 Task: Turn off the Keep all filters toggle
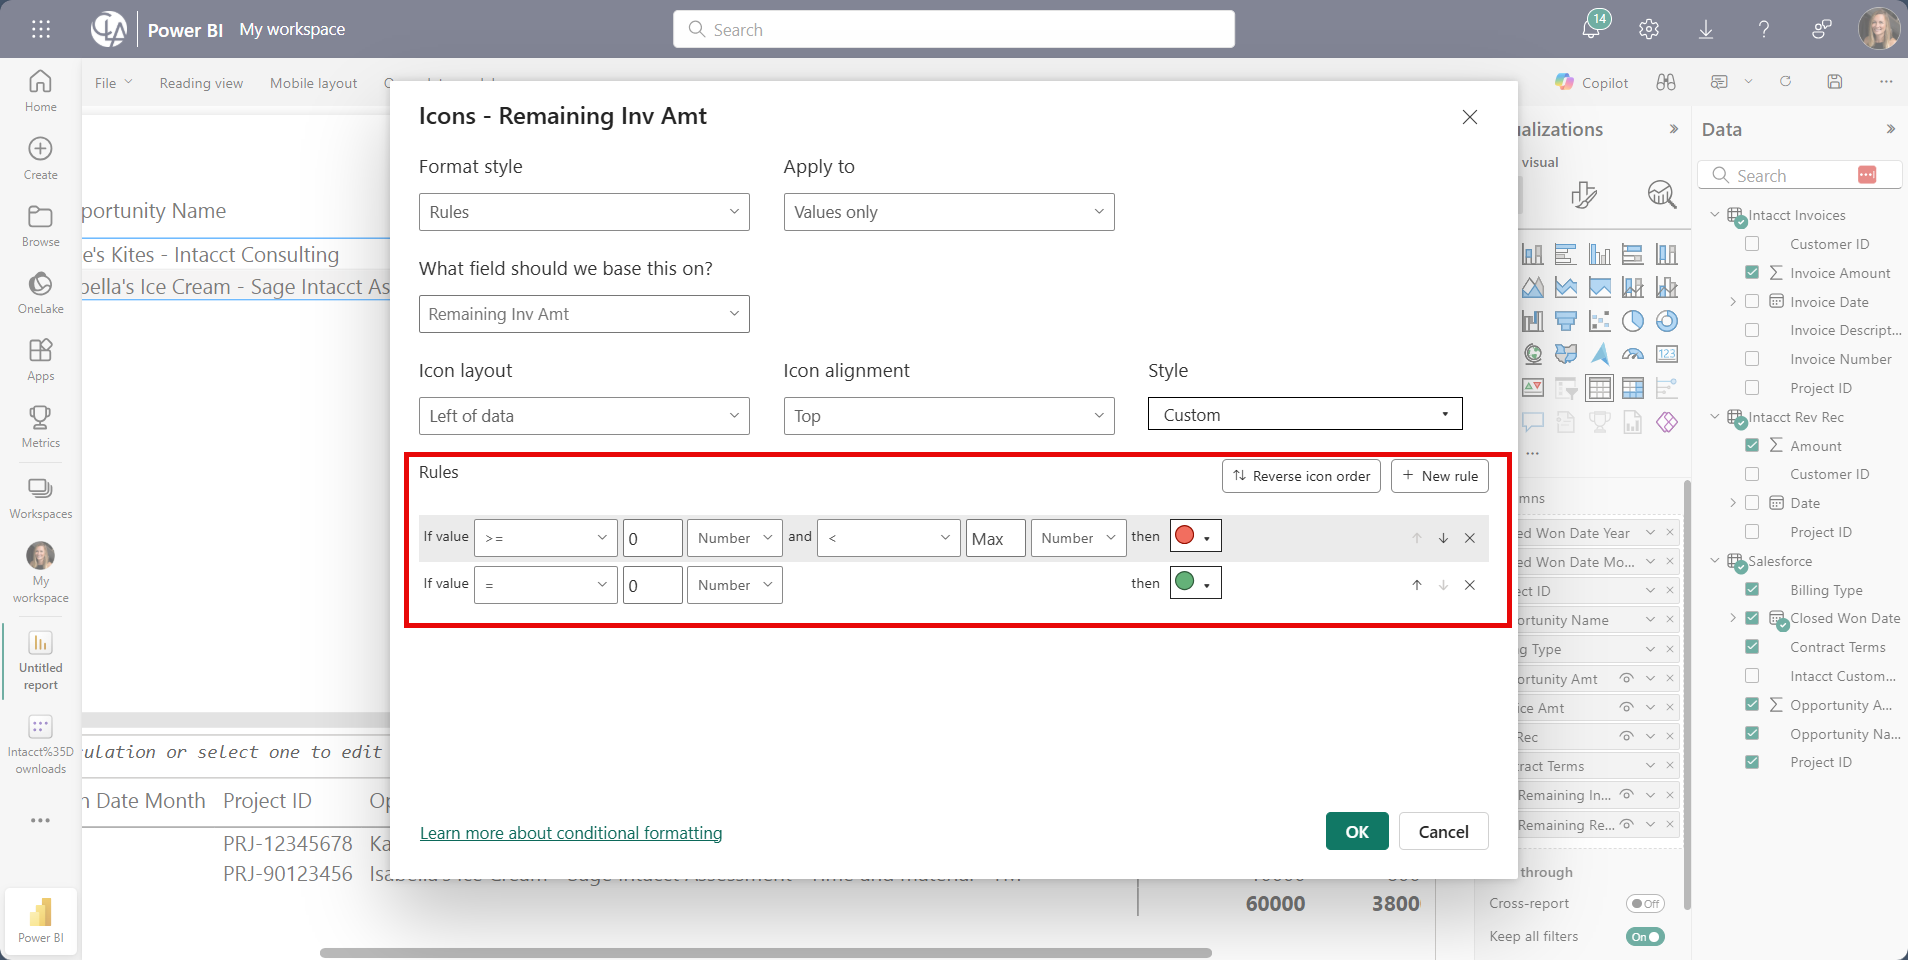pos(1644,937)
